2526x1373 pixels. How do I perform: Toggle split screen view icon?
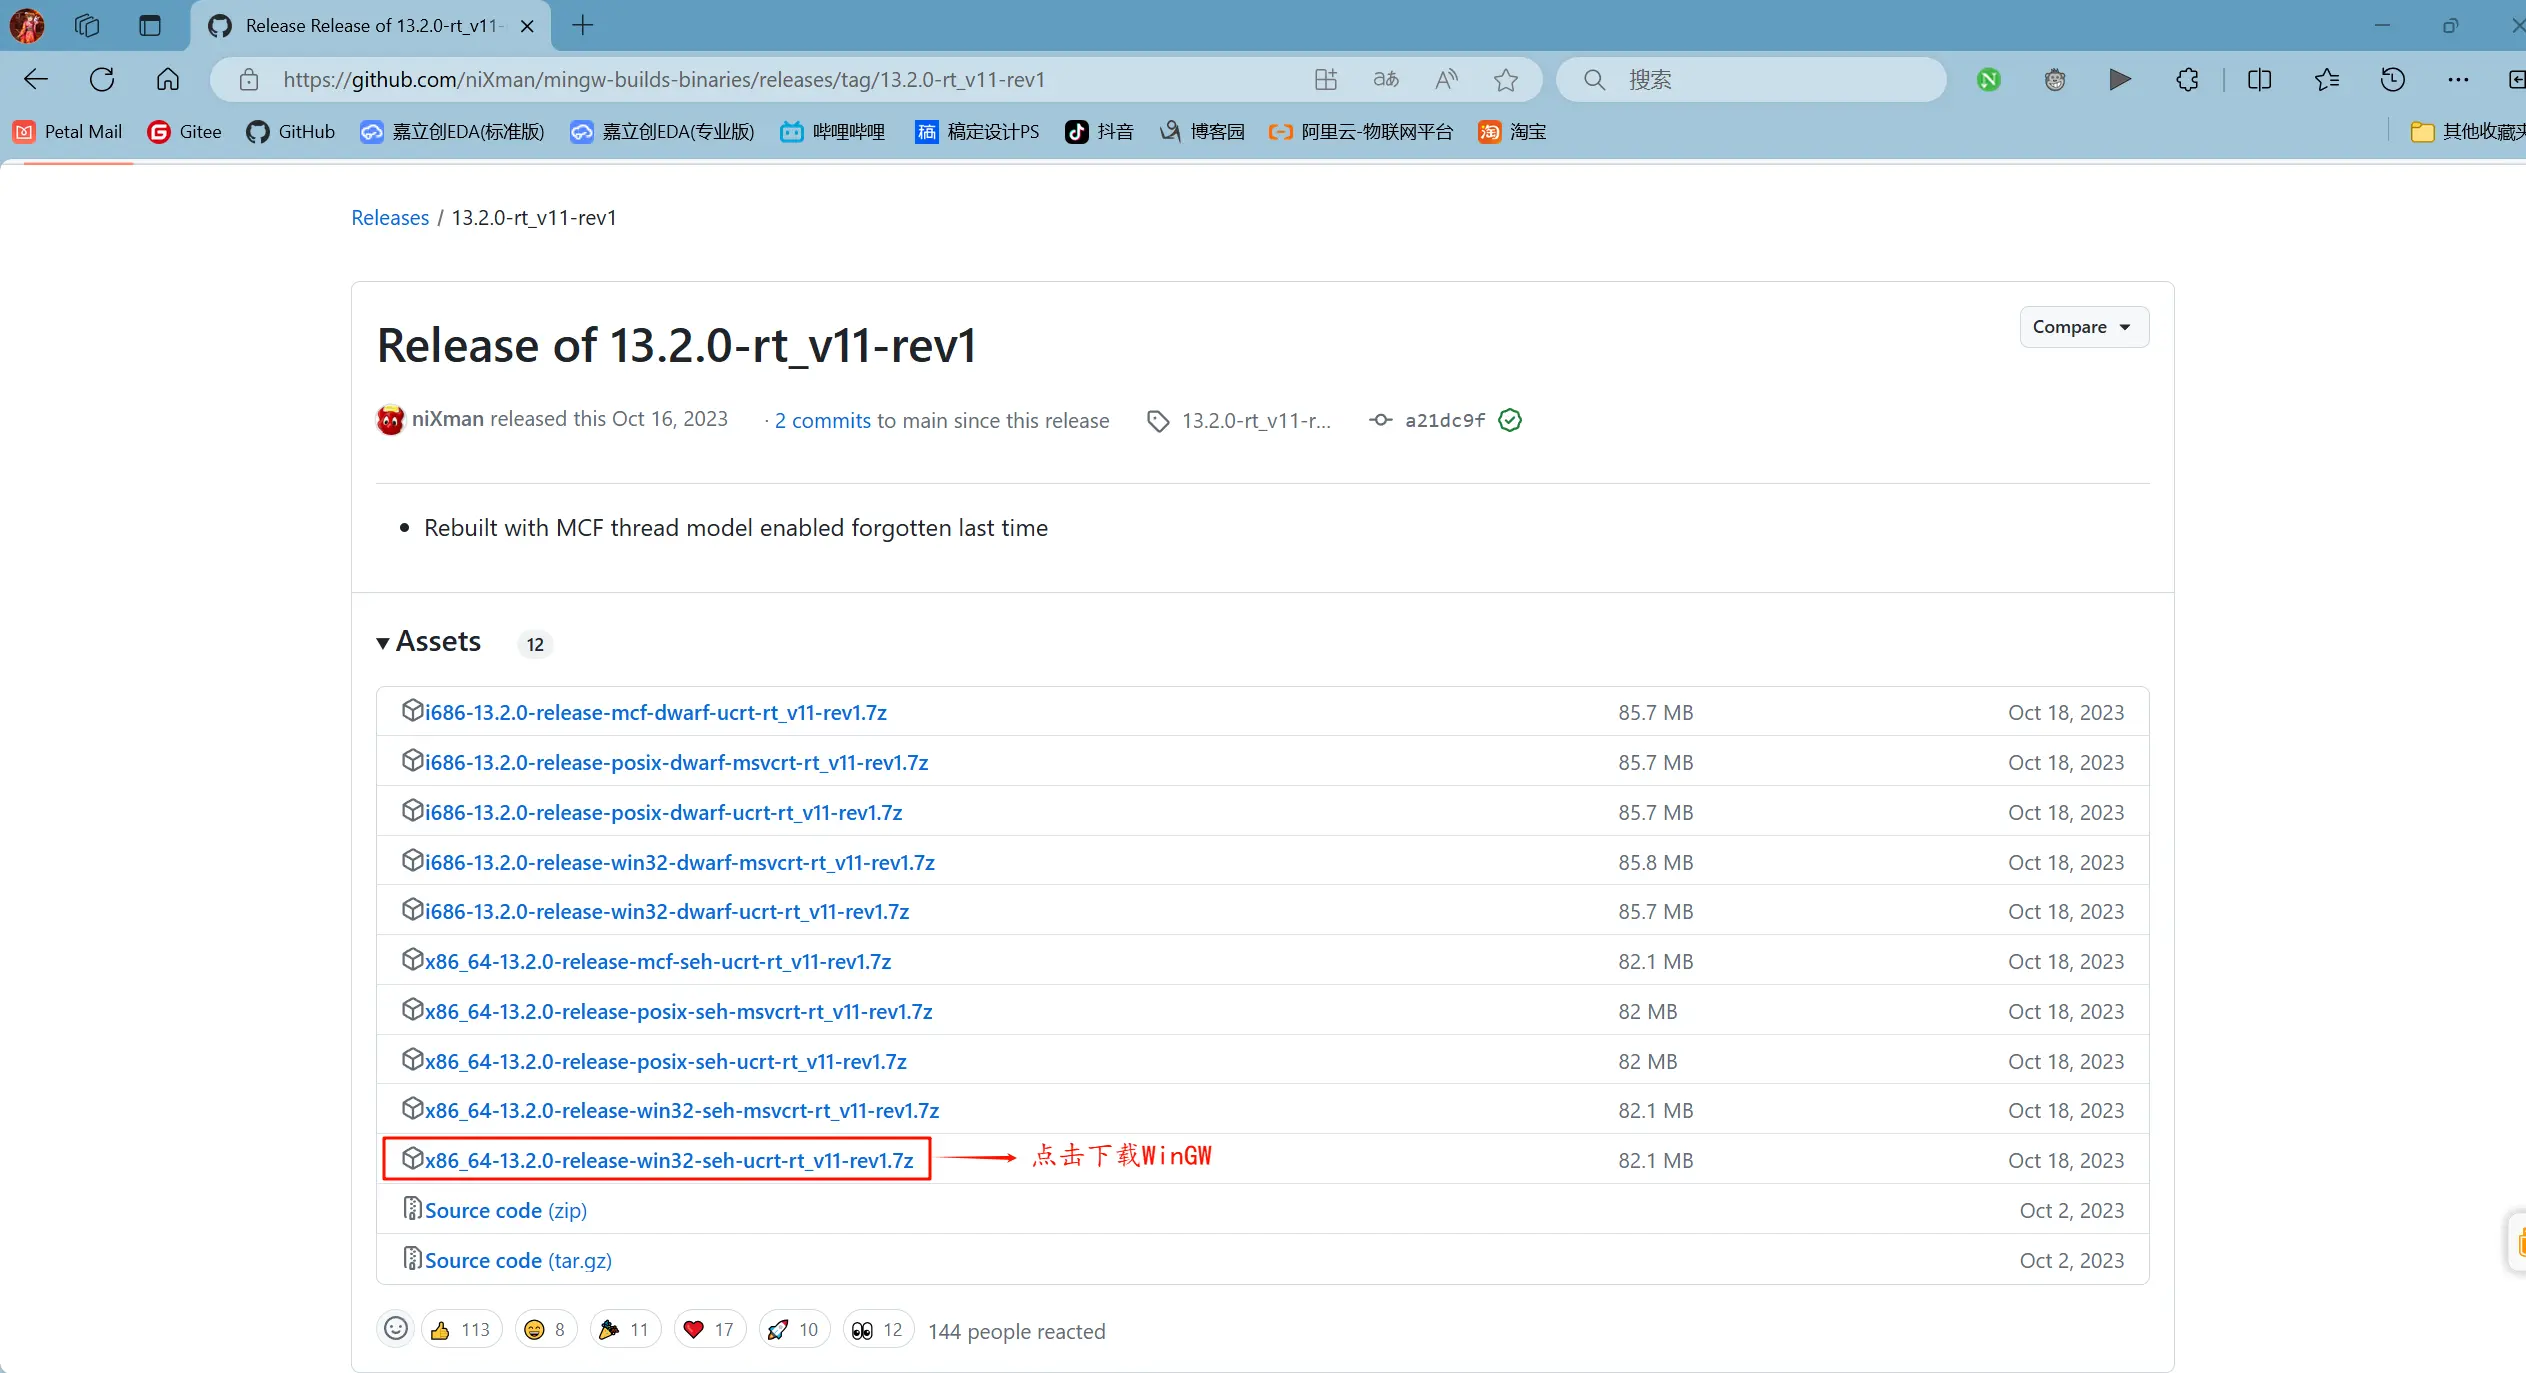coord(2259,79)
